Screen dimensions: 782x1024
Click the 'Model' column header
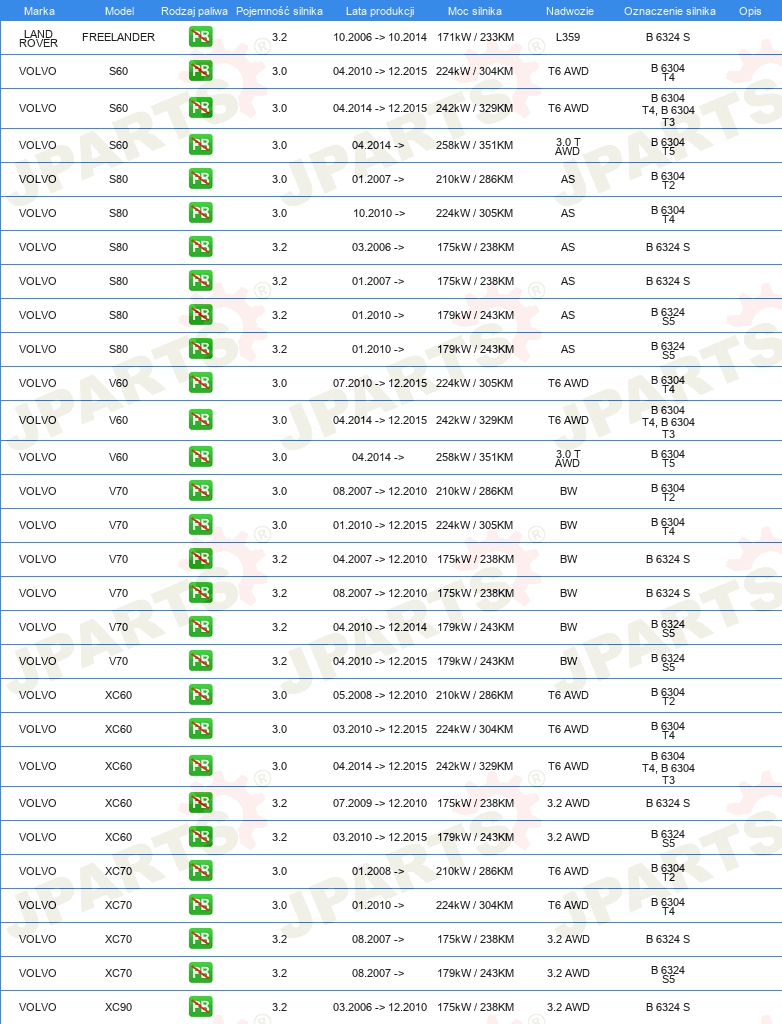(120, 11)
